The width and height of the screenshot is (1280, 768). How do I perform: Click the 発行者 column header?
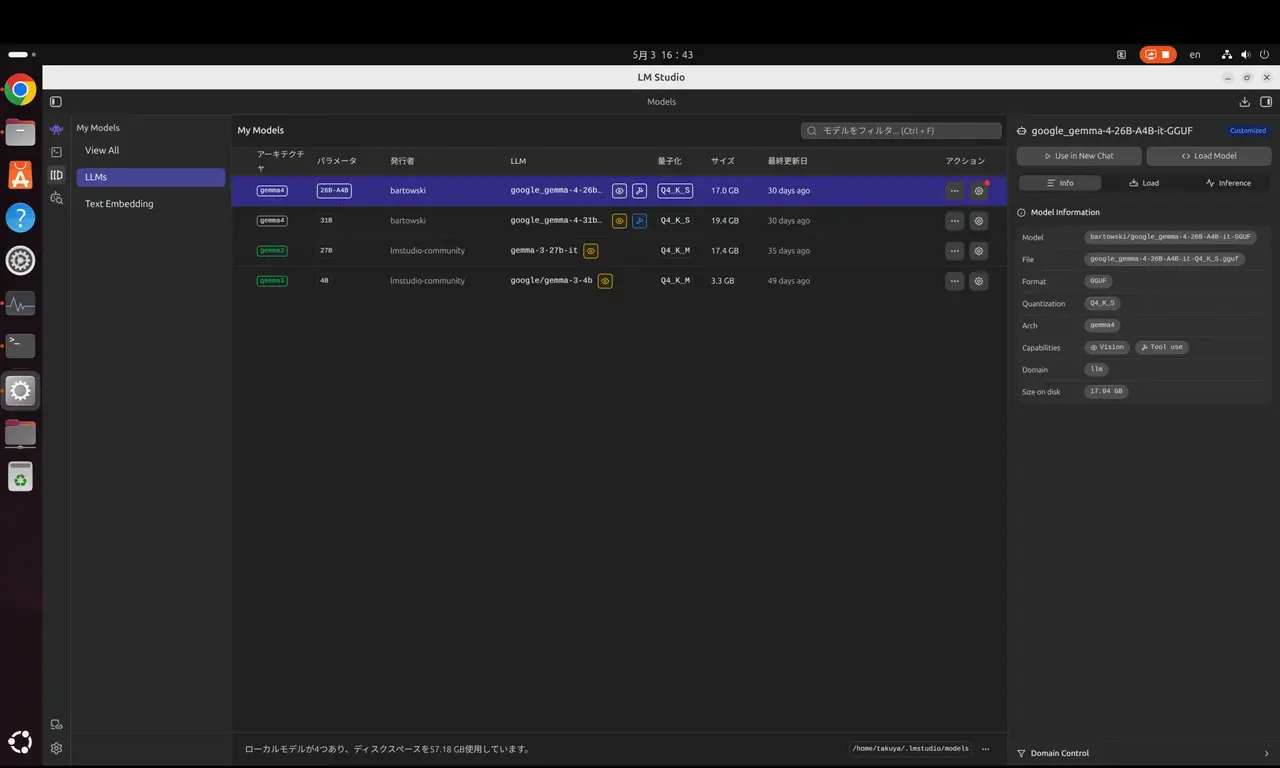402,161
